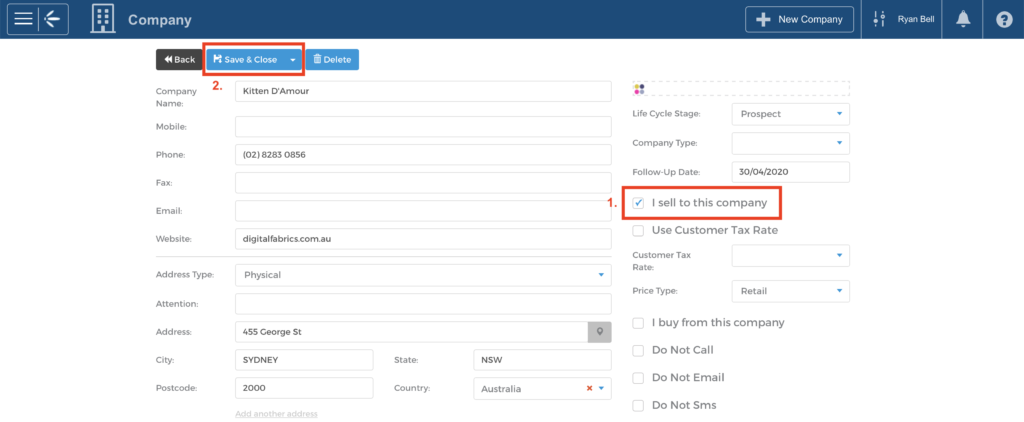
Task: Click the Ryan Bell user name
Action: [x=916, y=20]
